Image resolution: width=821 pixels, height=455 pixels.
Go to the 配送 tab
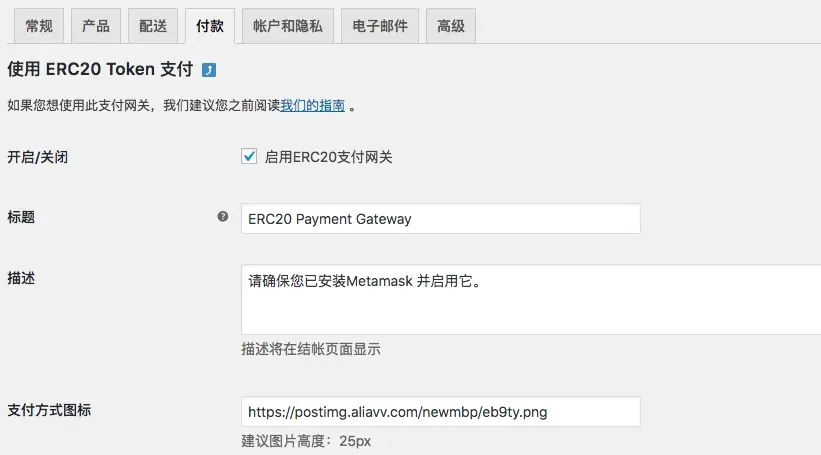coord(153,26)
